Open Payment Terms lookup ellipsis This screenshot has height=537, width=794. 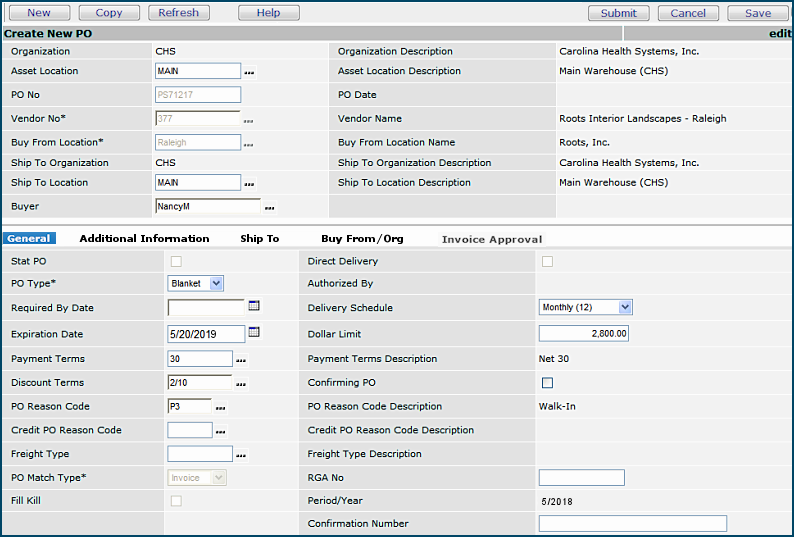(x=241, y=360)
